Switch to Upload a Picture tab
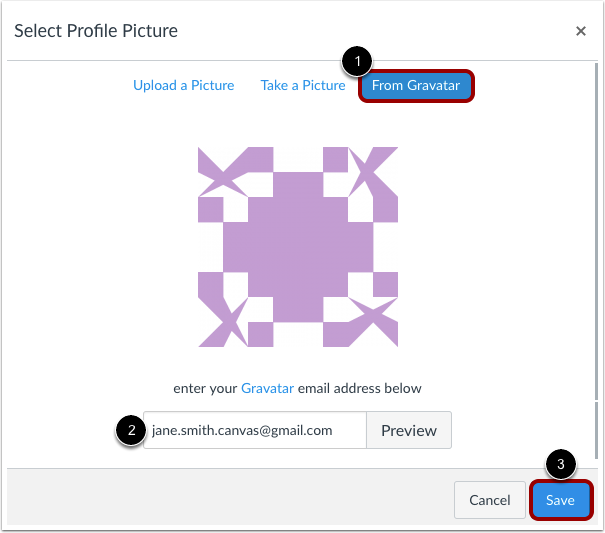The width and height of the screenshot is (605, 533). (184, 85)
